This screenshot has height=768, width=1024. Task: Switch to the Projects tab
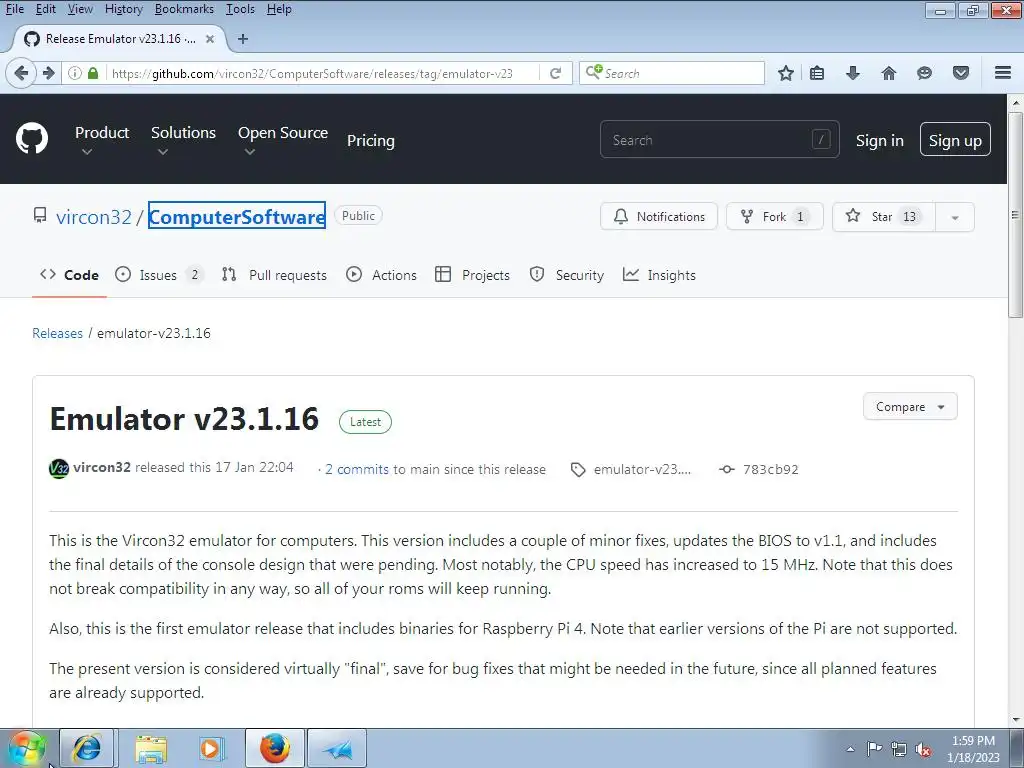(x=472, y=275)
